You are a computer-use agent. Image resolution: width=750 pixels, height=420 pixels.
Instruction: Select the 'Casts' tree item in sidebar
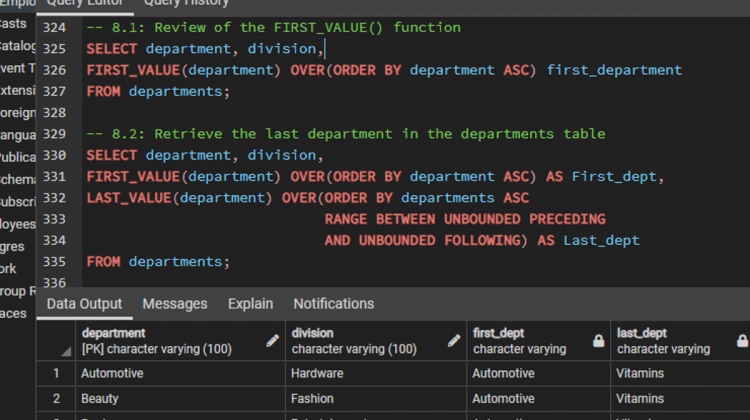click(x=13, y=23)
